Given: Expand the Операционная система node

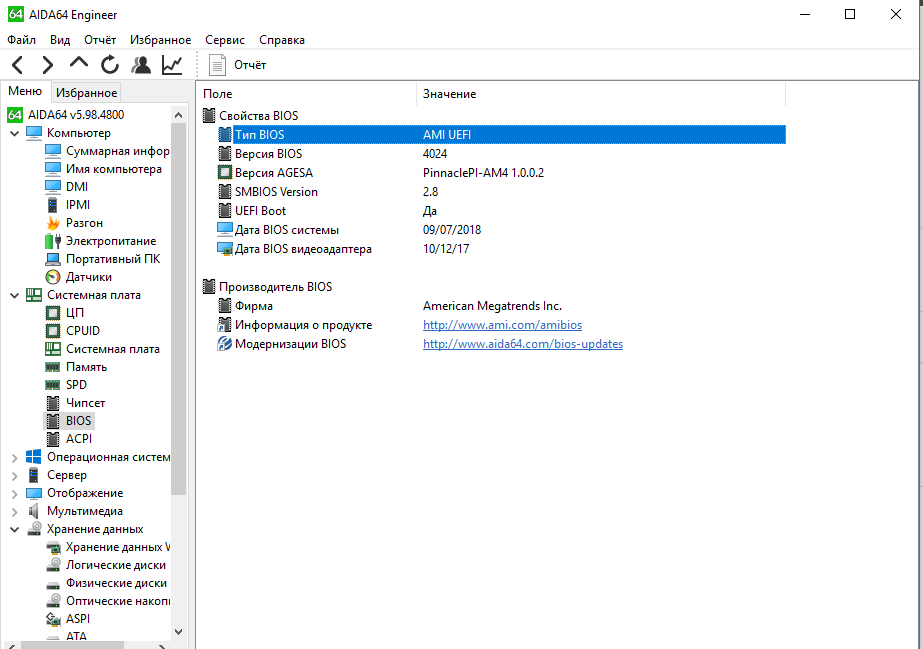Looking at the screenshot, I should point(15,457).
